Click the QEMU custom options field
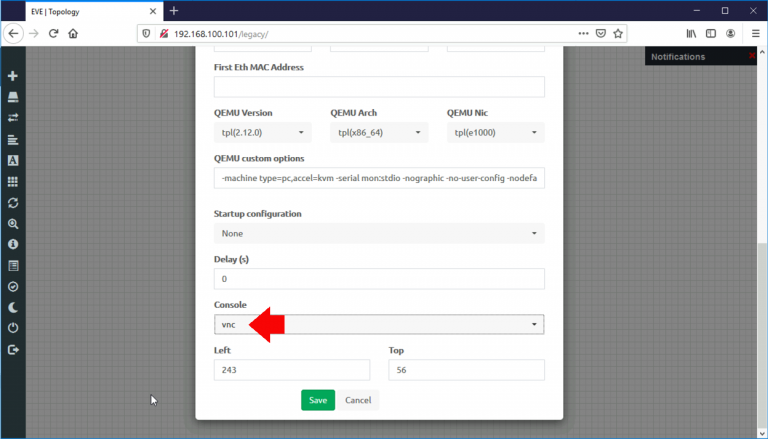The width and height of the screenshot is (768, 439). tap(379, 178)
